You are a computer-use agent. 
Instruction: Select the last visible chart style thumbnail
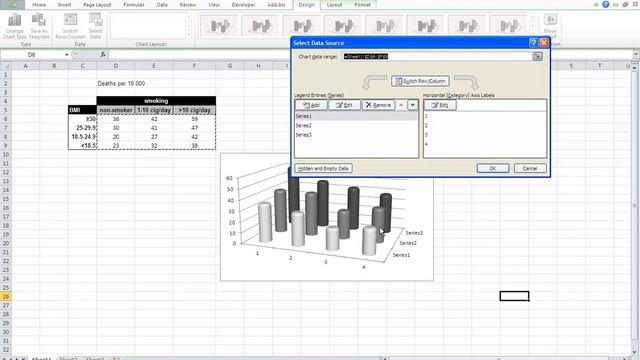508,26
